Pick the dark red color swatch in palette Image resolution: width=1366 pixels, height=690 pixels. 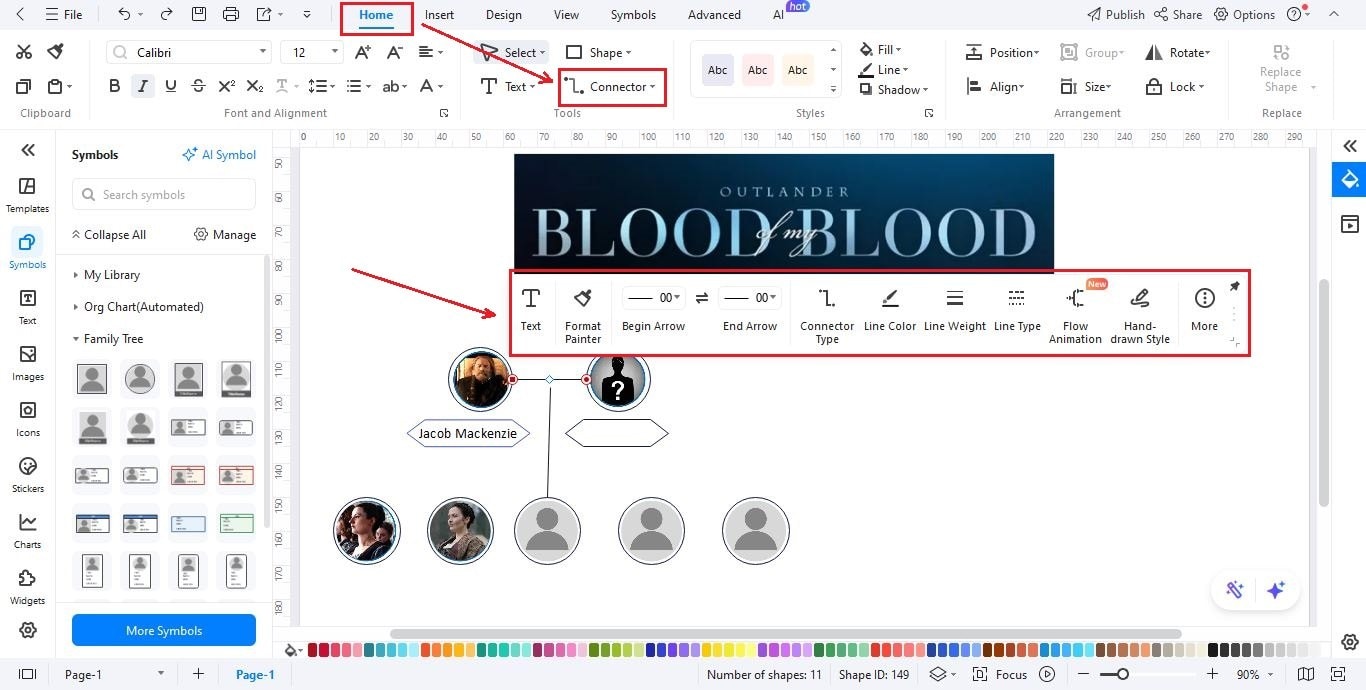coord(313,650)
